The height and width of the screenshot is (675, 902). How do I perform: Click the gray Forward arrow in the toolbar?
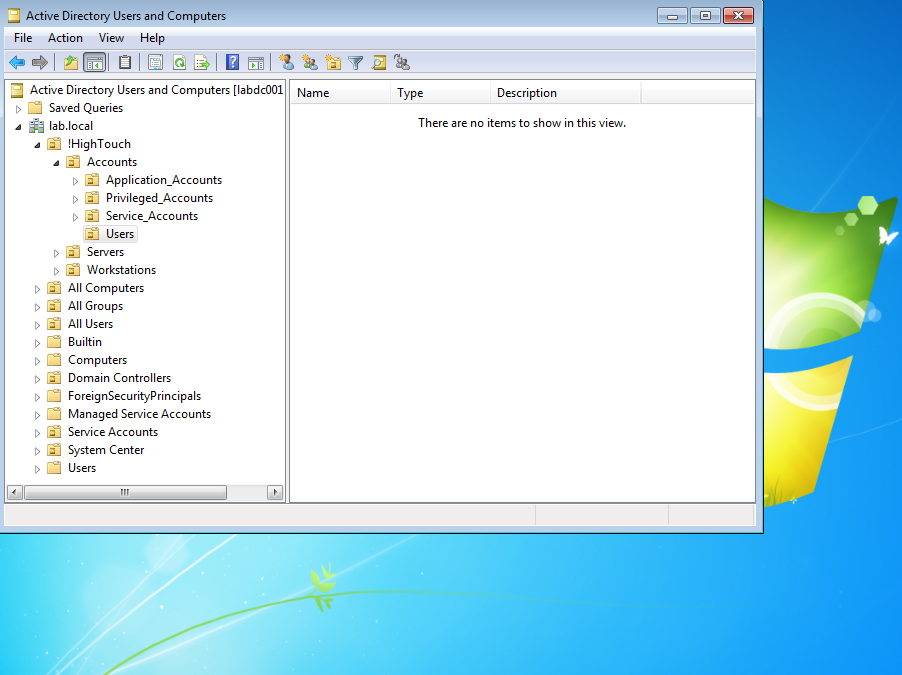click(40, 62)
